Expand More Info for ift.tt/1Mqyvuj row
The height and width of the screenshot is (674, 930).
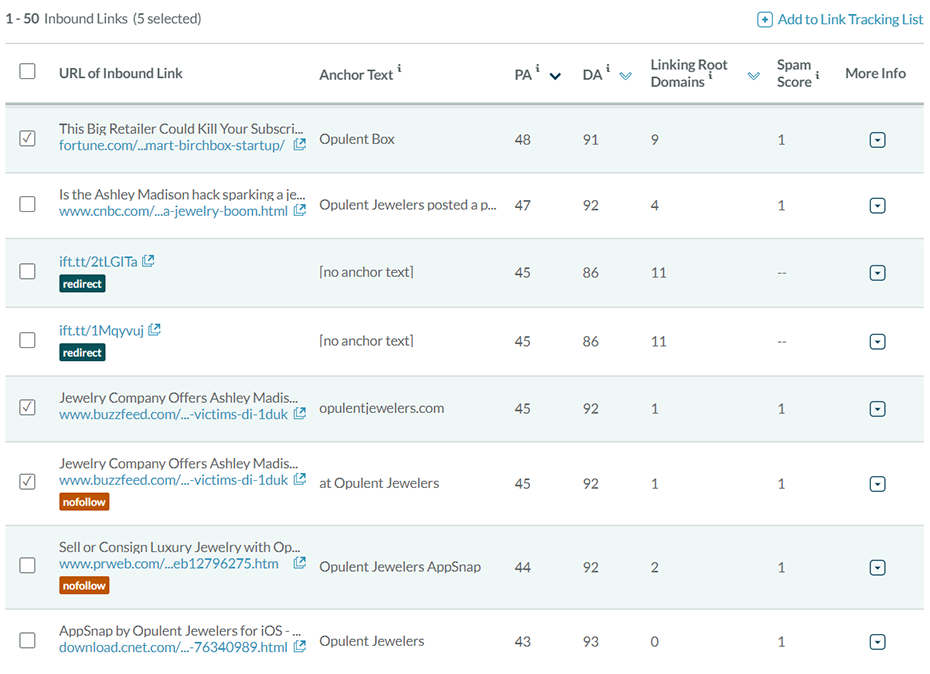(x=877, y=342)
